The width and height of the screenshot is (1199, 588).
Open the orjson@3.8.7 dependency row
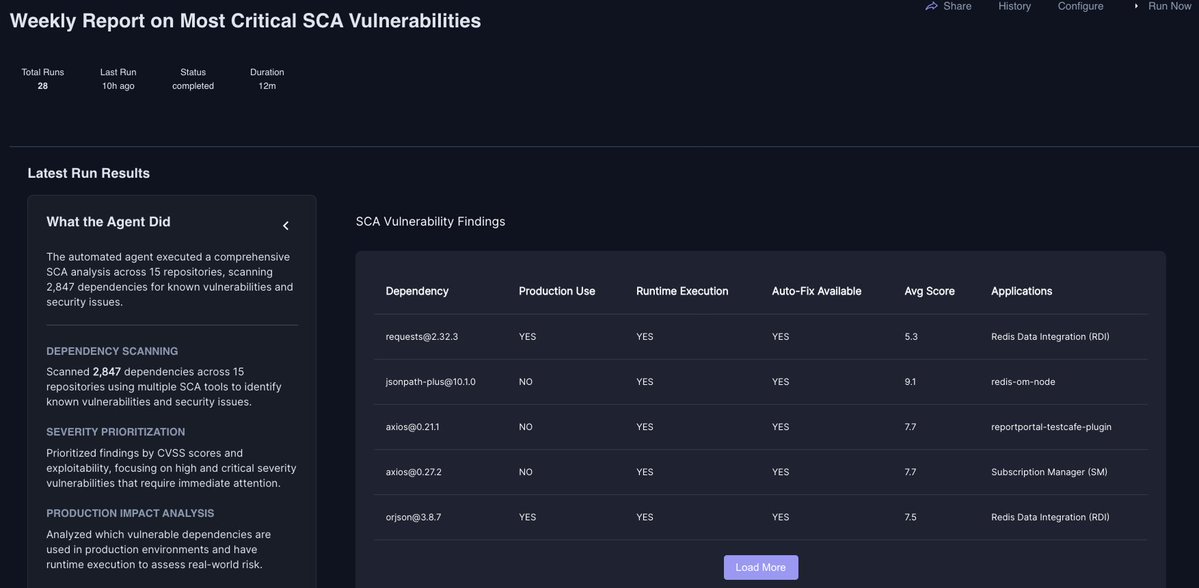tap(413, 517)
